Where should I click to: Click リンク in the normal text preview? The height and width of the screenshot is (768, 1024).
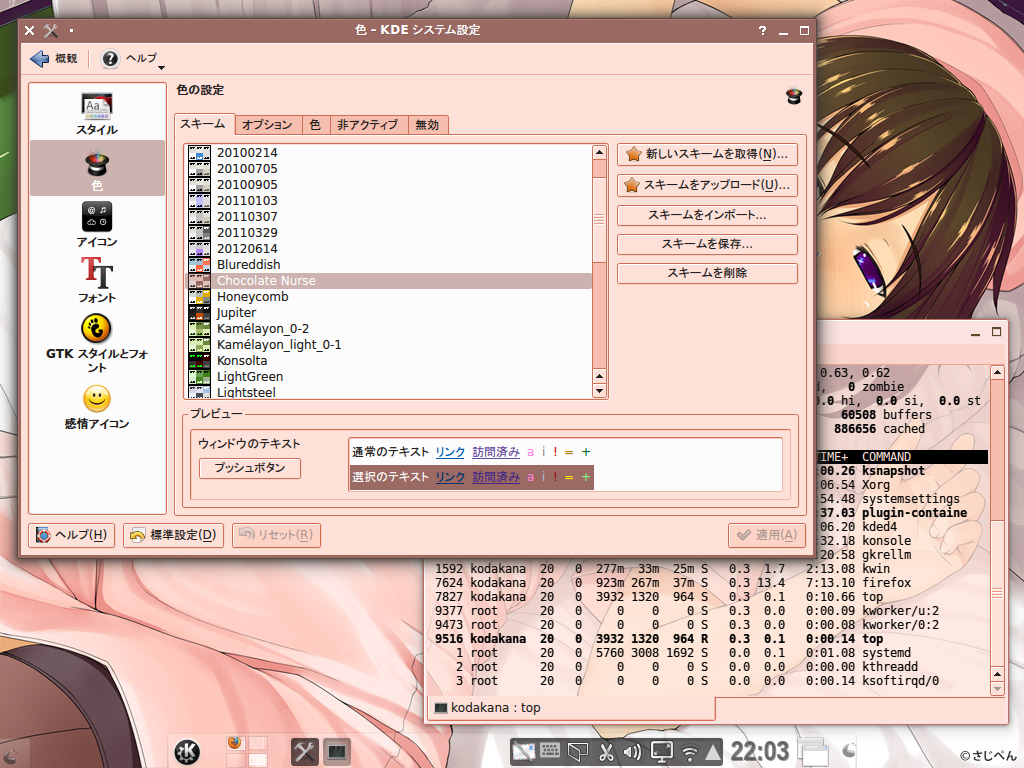coord(450,452)
